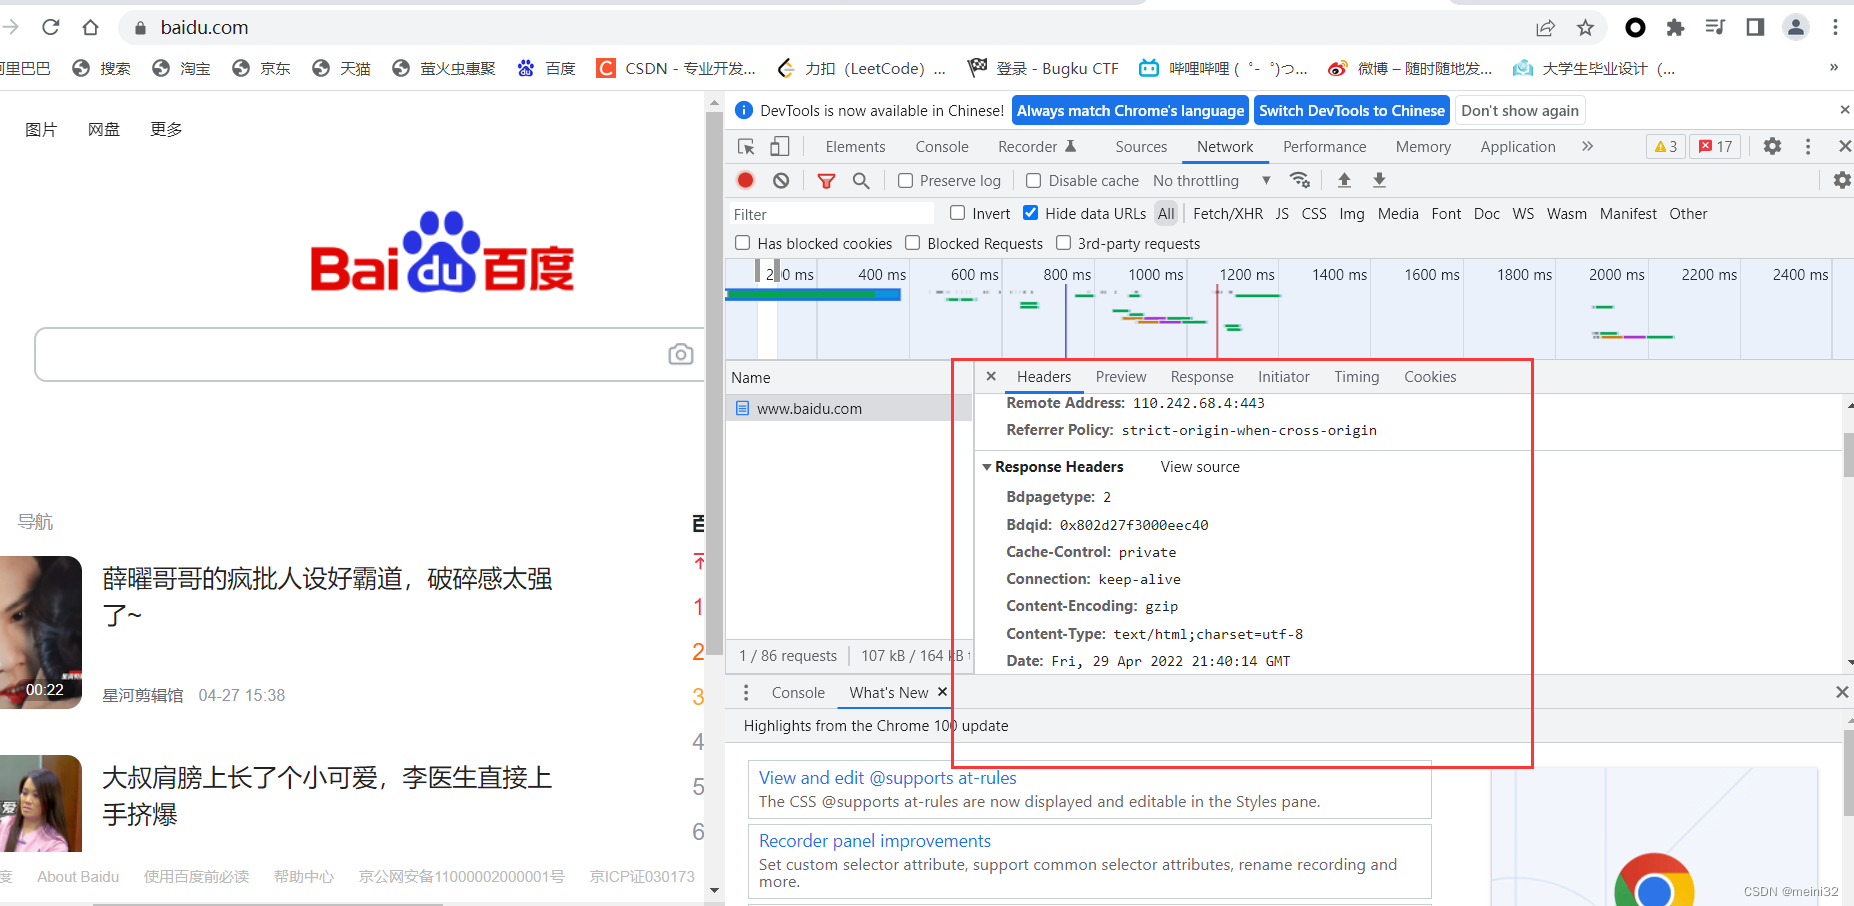This screenshot has width=1854, height=906.
Task: Reload the page with the refresh icon
Action: [x=51, y=27]
